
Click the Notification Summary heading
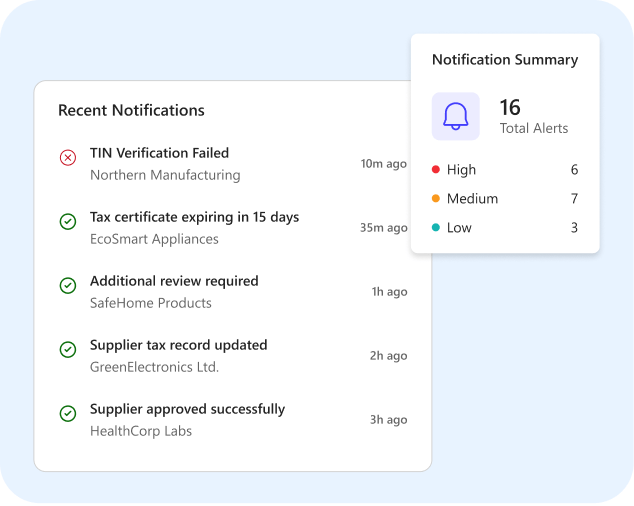(x=505, y=60)
